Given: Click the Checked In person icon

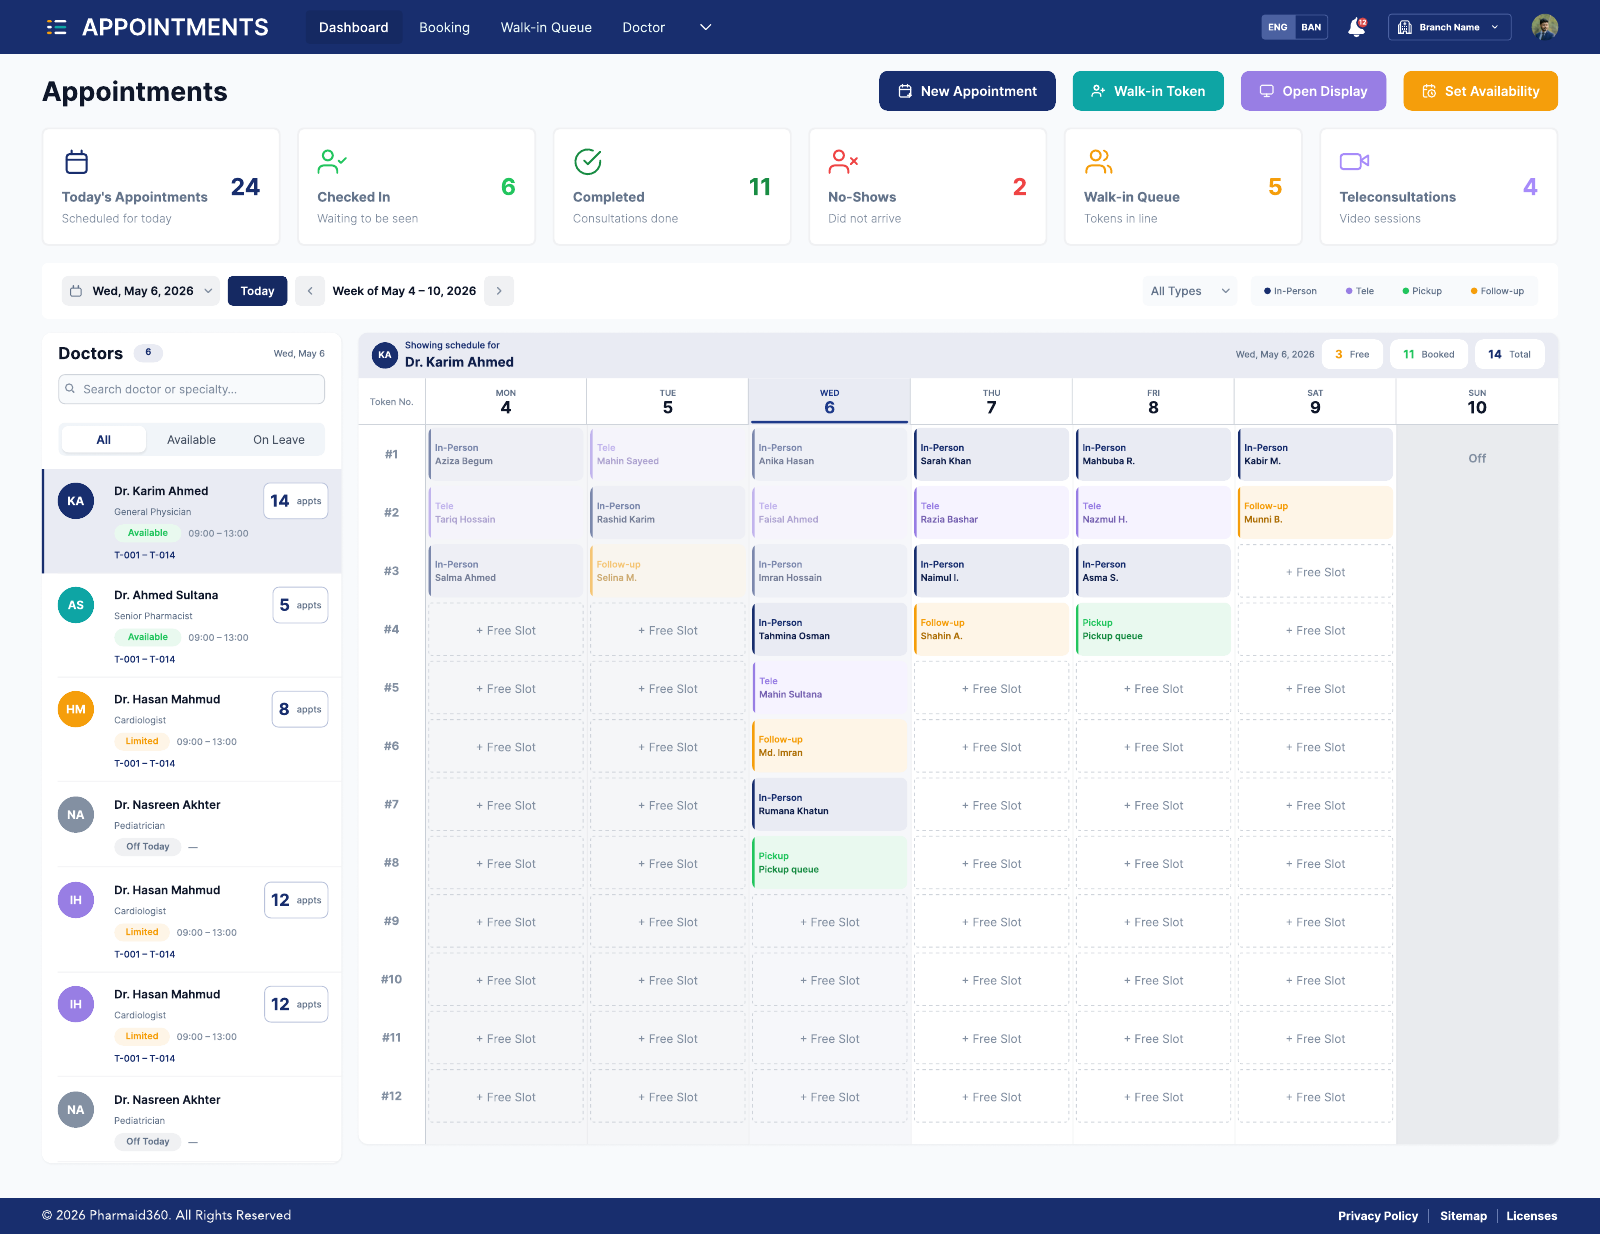Looking at the screenshot, I should click(332, 161).
